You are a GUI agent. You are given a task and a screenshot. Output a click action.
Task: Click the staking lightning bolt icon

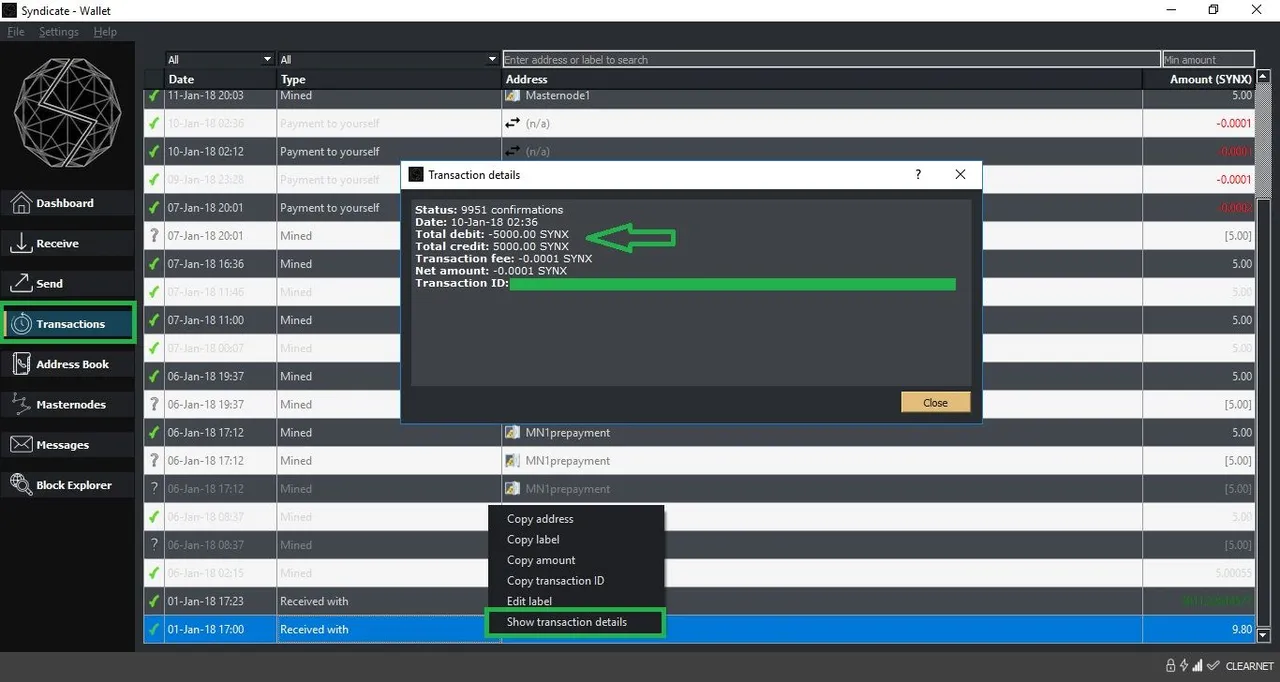tap(1183, 665)
